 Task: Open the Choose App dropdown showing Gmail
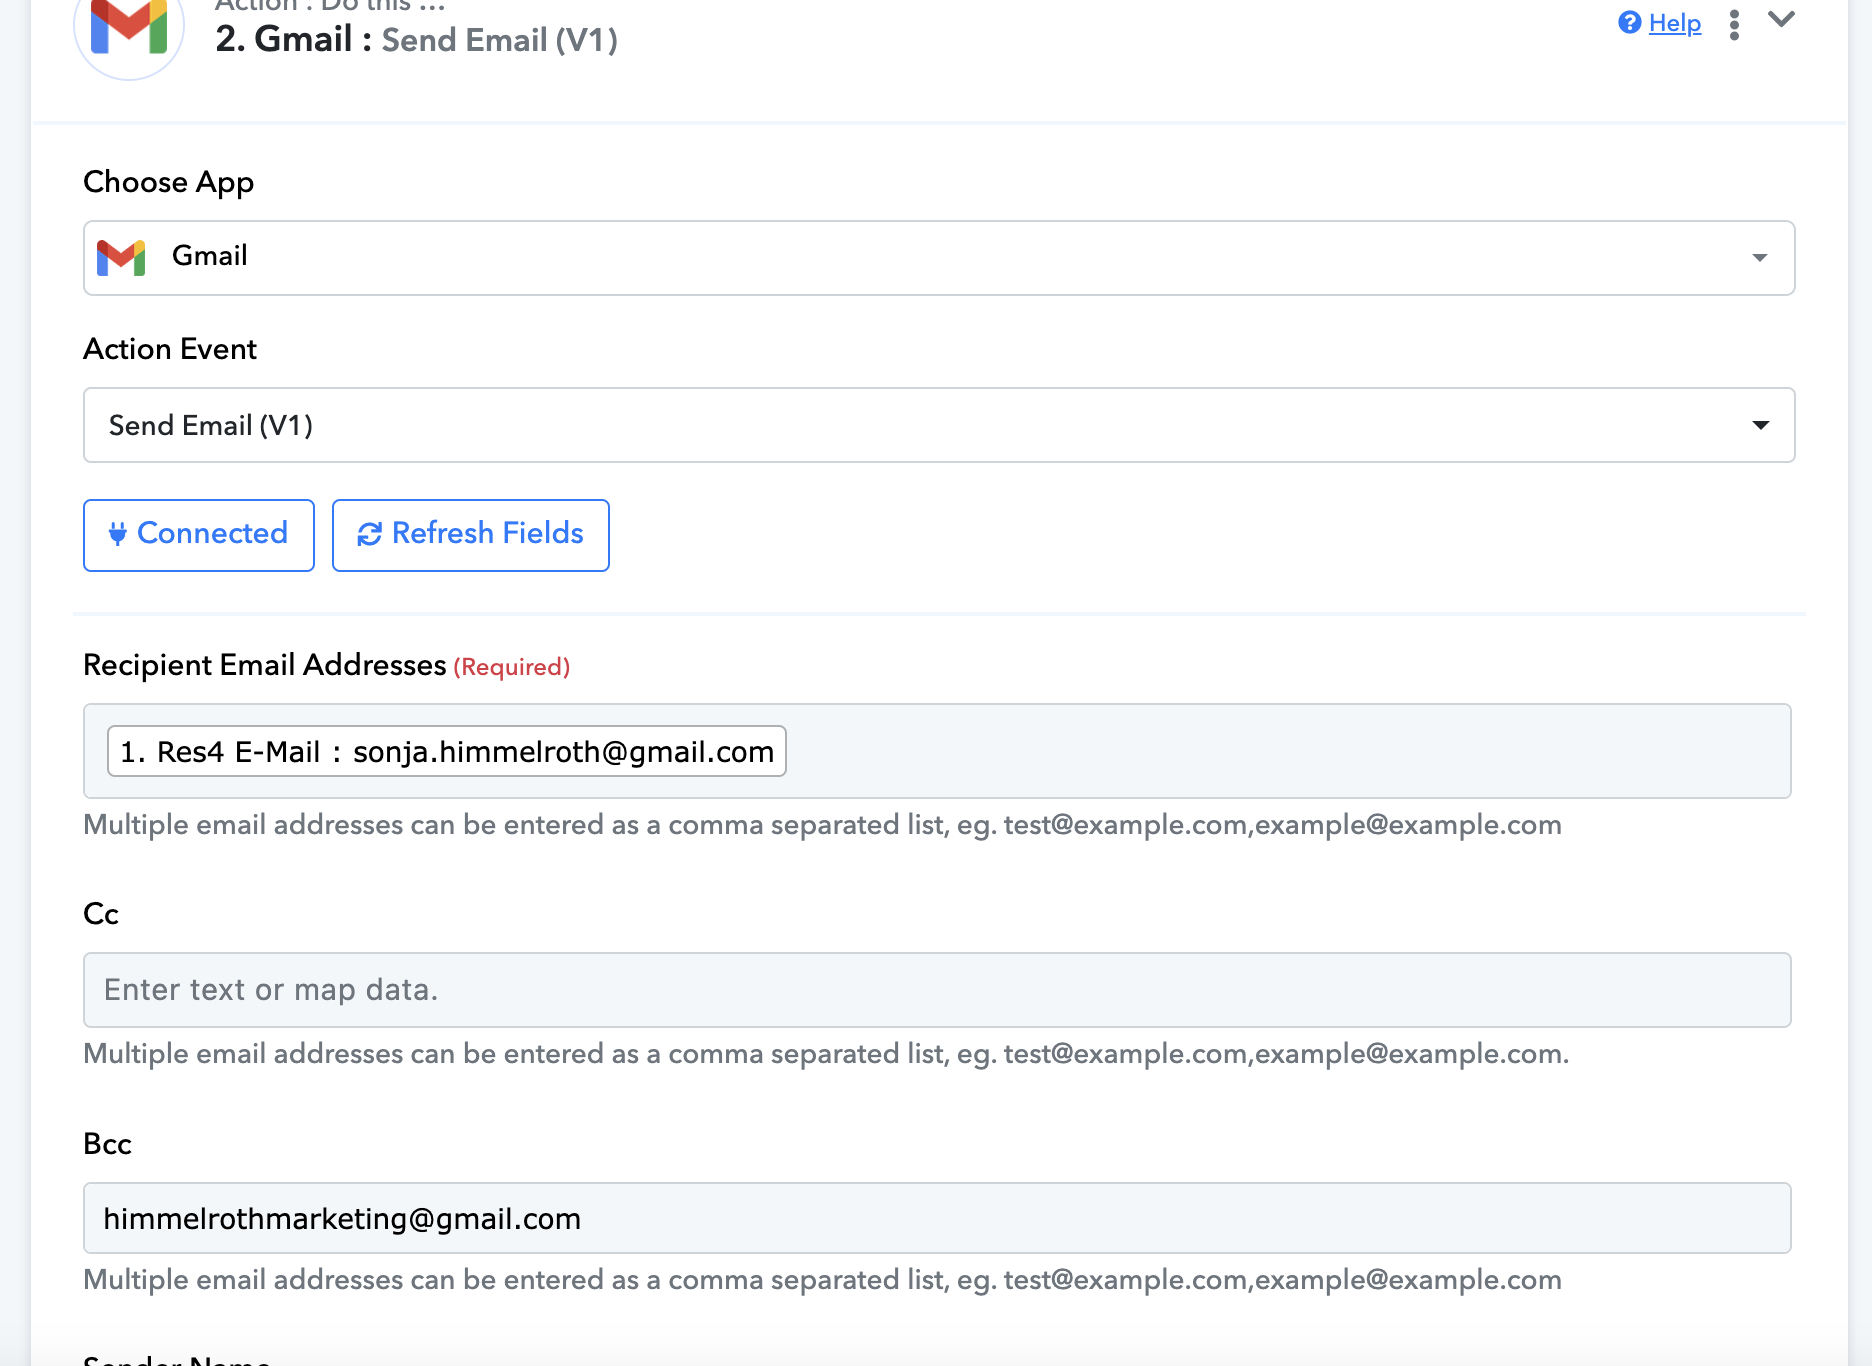pos(939,258)
